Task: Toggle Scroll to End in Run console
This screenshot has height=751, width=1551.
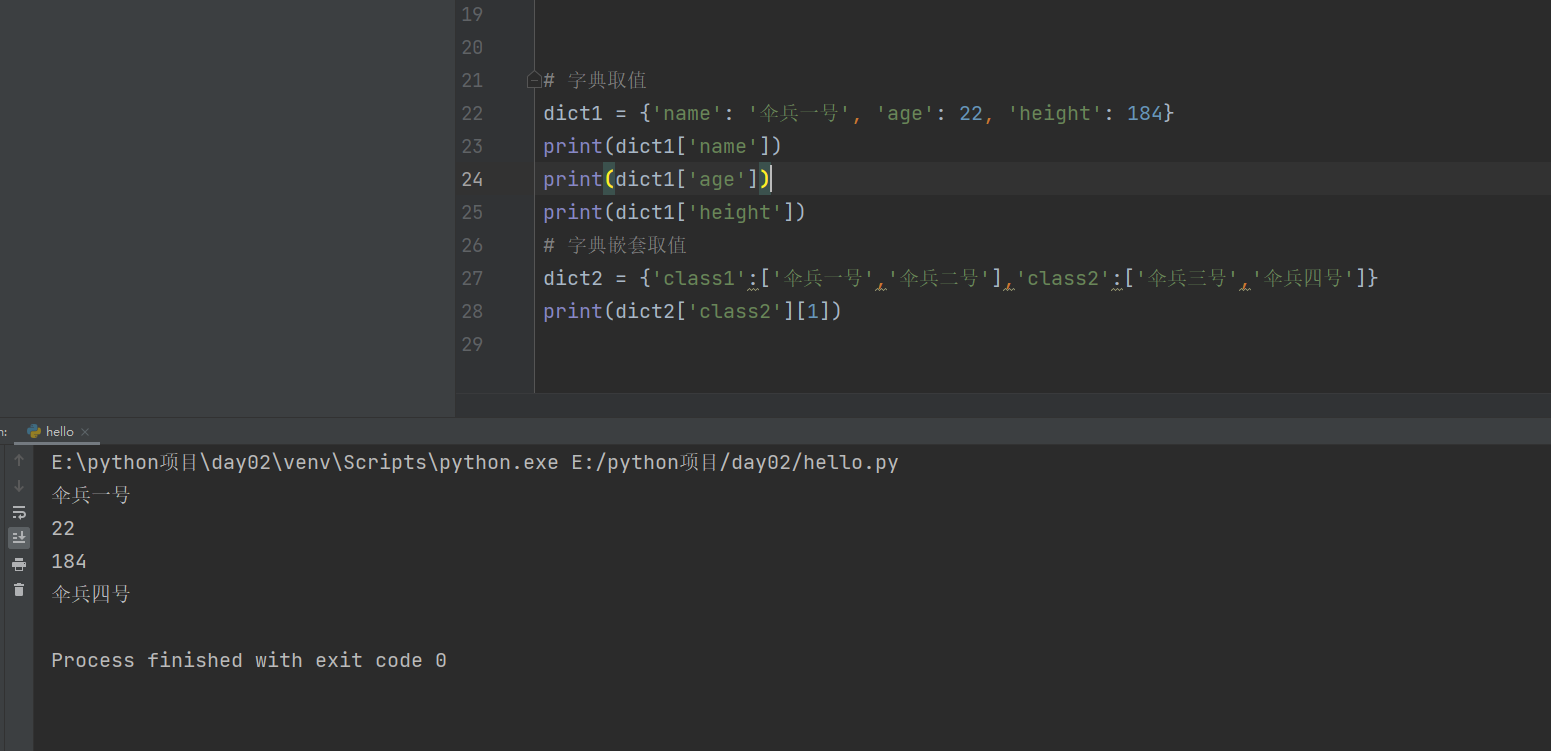Action: 18,538
